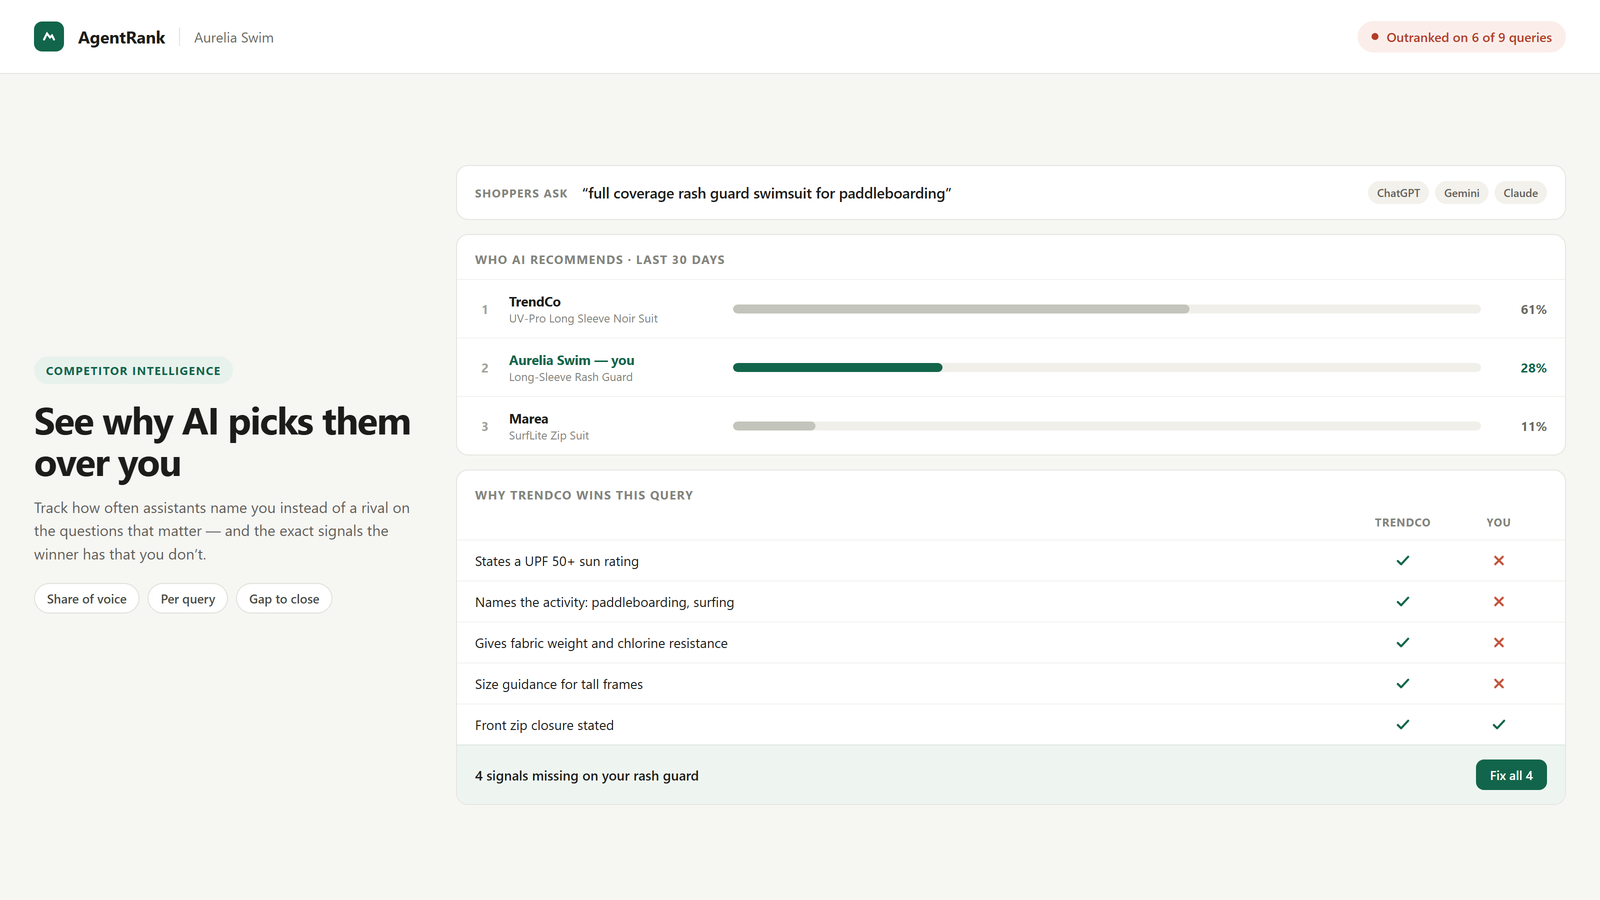The width and height of the screenshot is (1600, 900).
Task: Click the AgentRank green logo icon
Action: [x=49, y=37]
